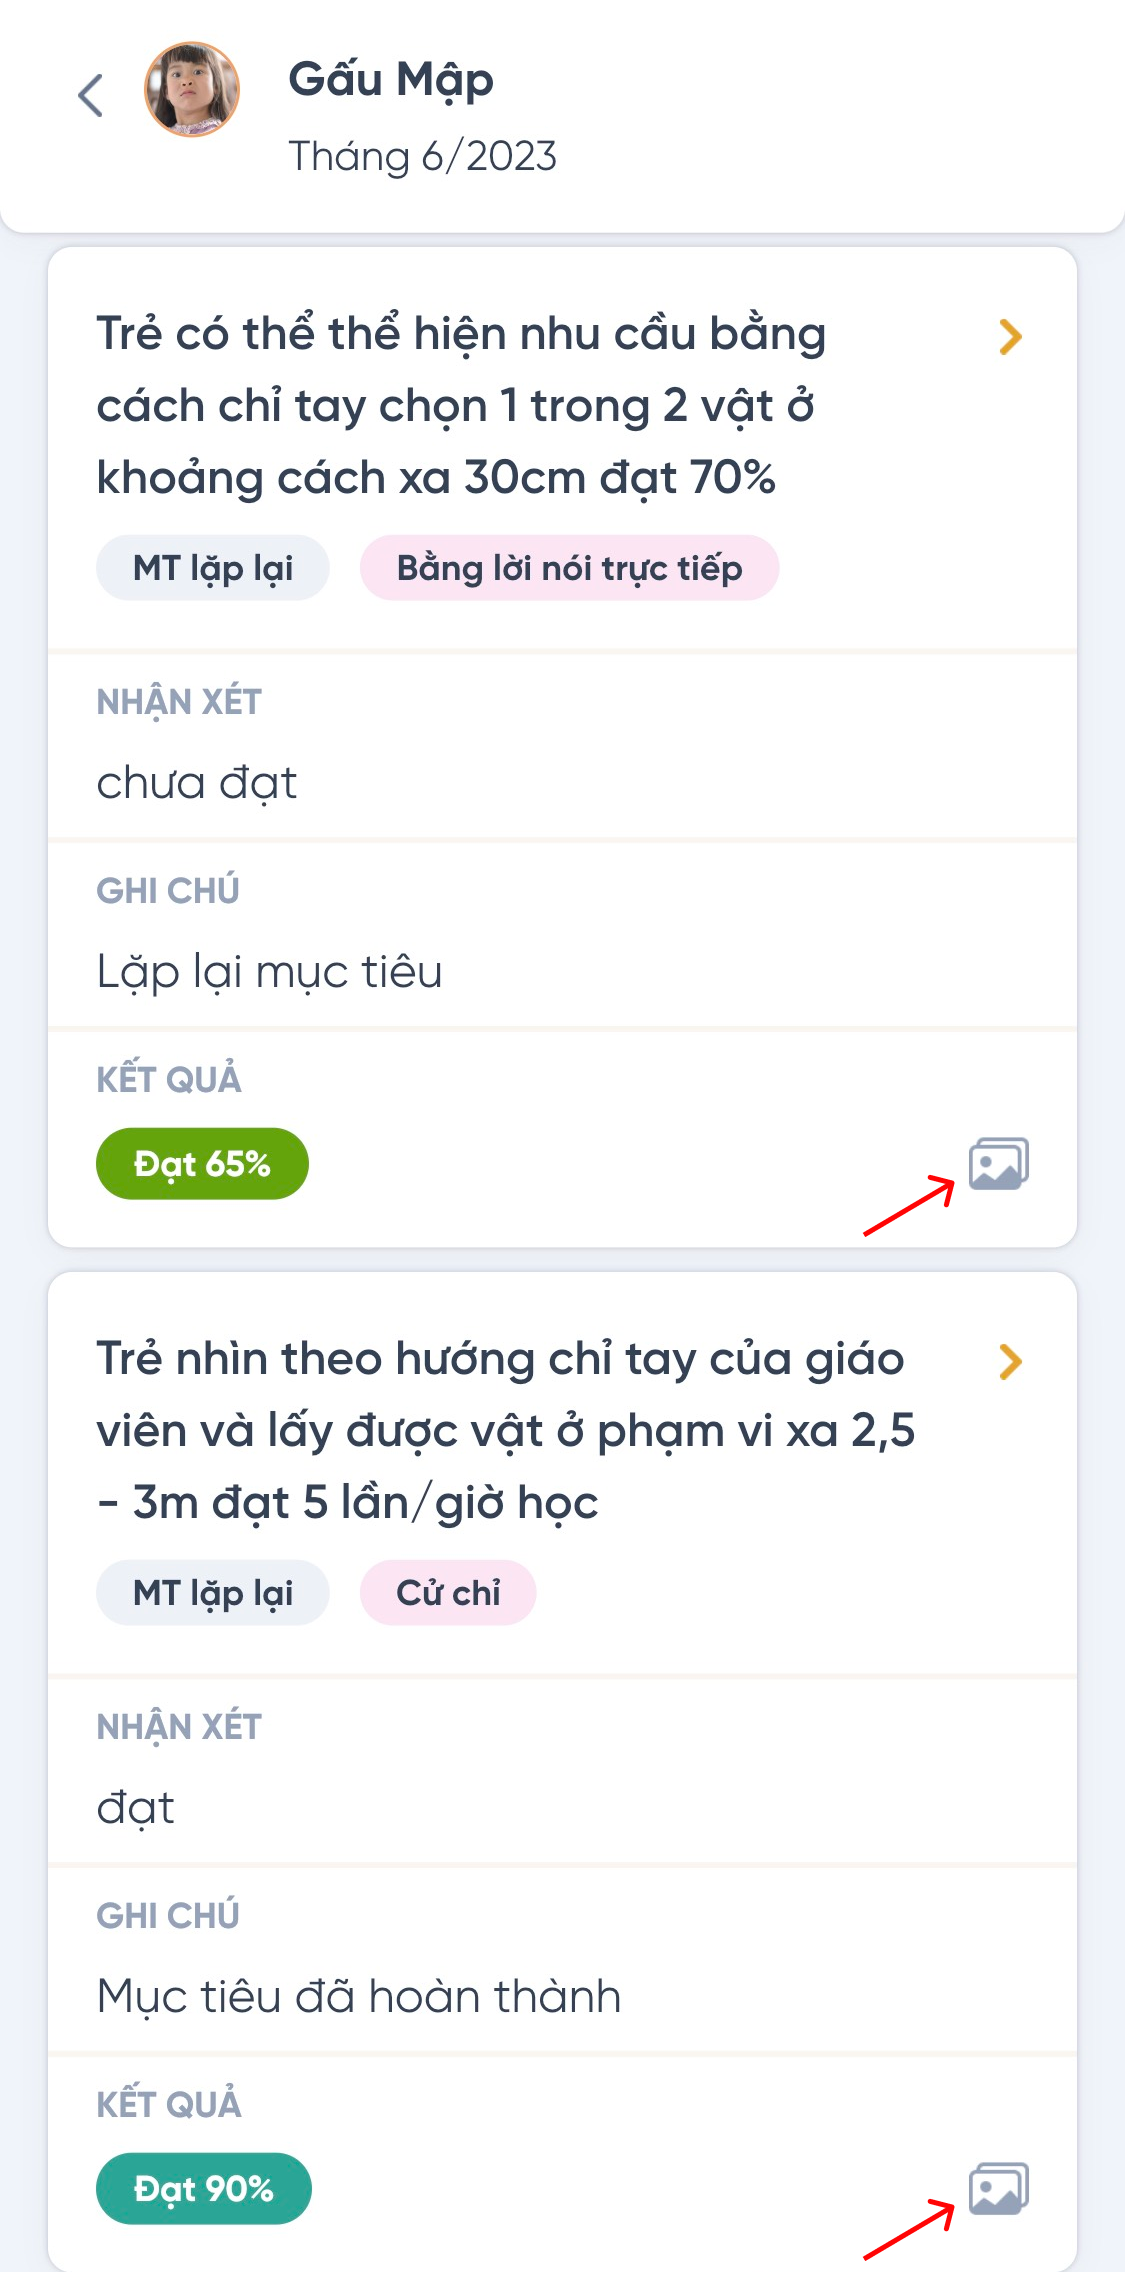This screenshot has height=2272, width=1125.
Task: Tap the 'Bằng lời nói trực tiếp' tag
Action: [569, 568]
